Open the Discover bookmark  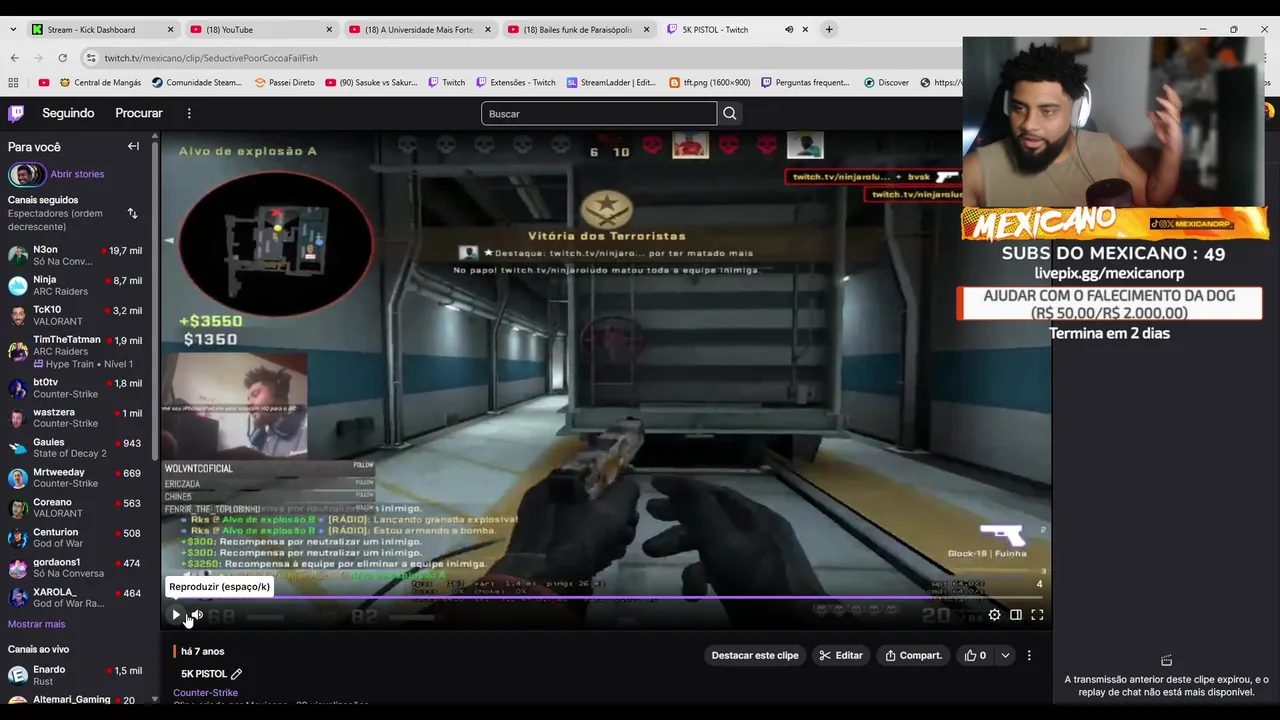(x=886, y=83)
